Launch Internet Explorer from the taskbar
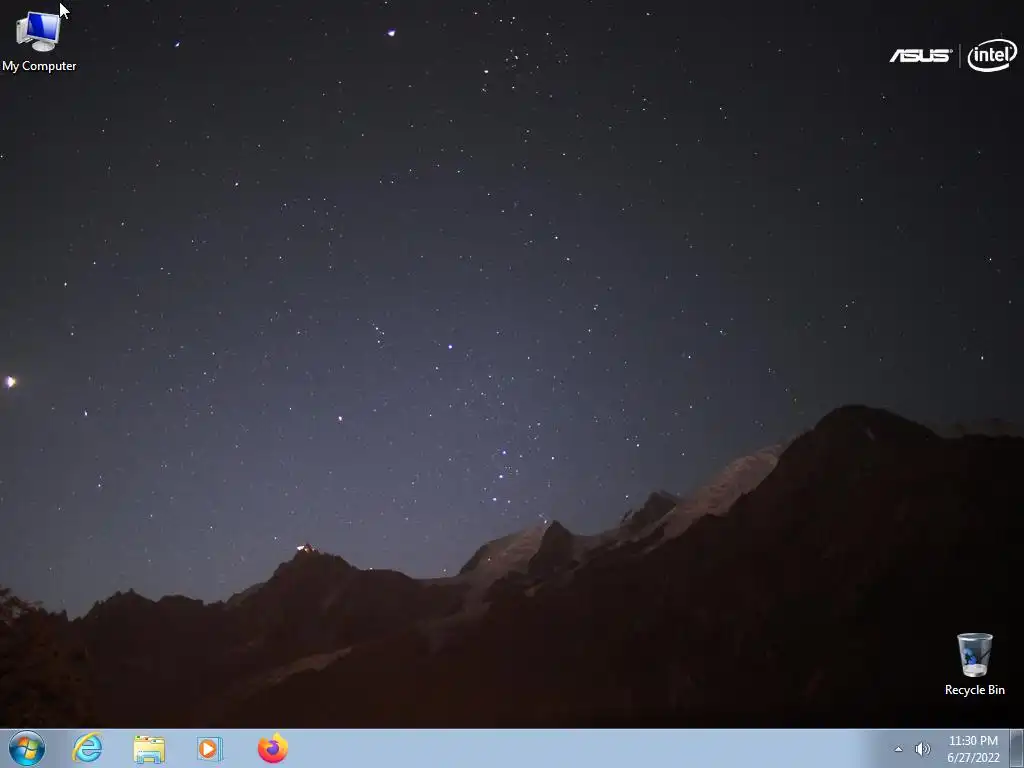Screen dimensions: 1024x768 coord(88,748)
